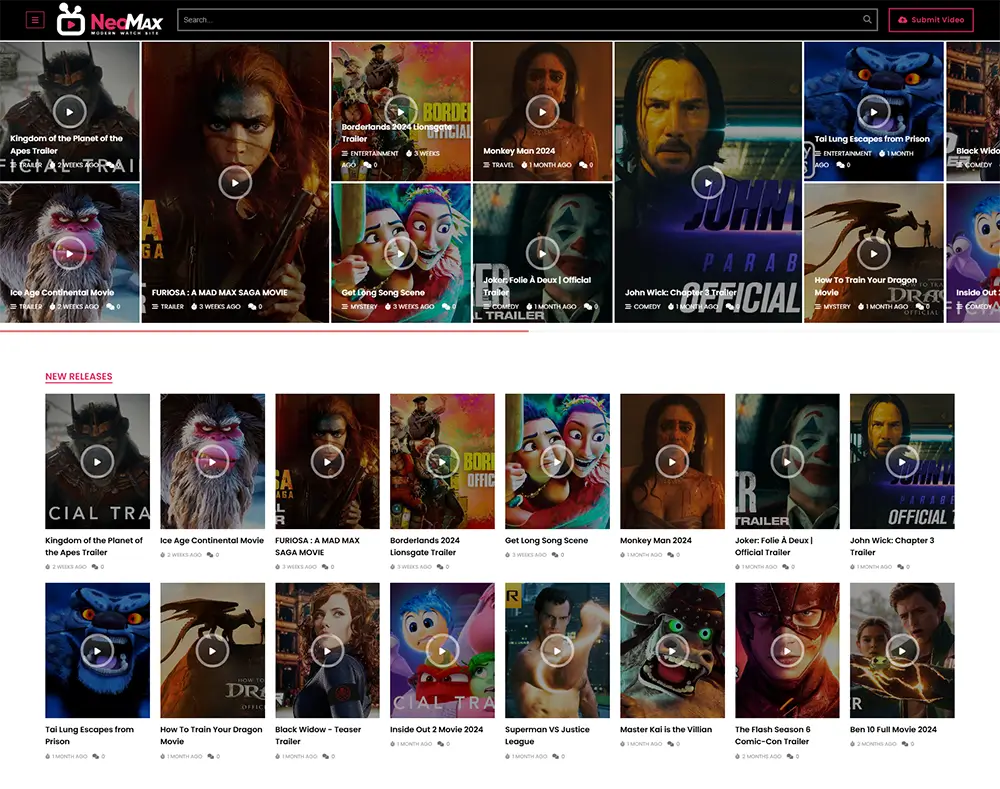Click the red slider progress bar
This screenshot has height=789, width=1000.
tap(264, 331)
